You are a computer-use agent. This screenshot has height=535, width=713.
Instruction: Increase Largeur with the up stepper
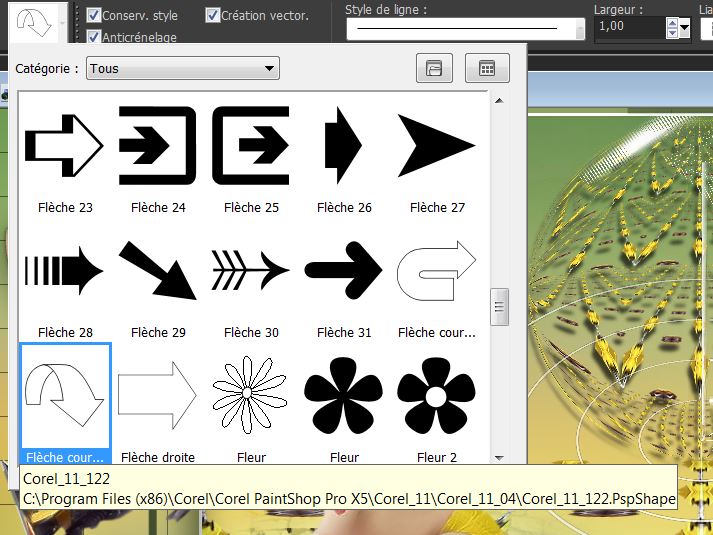click(673, 22)
